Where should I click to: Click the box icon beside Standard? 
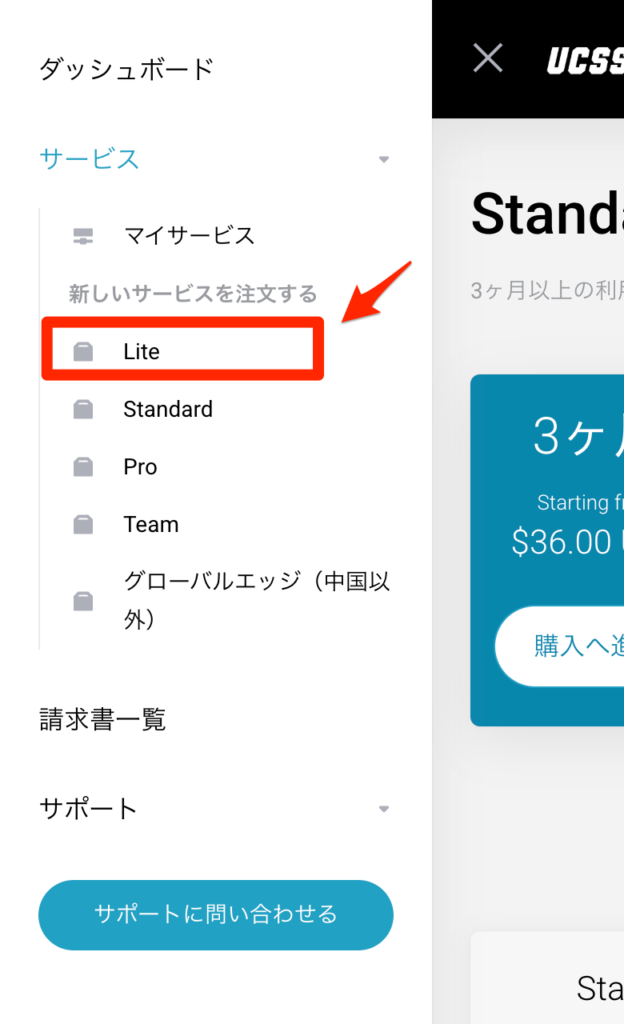pyautogui.click(x=83, y=409)
